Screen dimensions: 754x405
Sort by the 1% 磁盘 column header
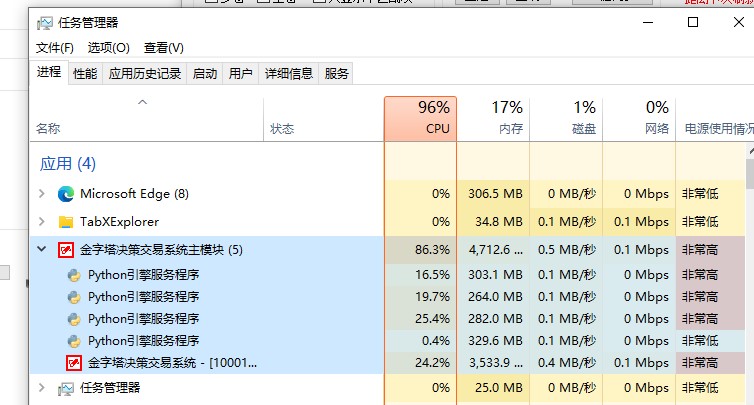pyautogui.click(x=566, y=119)
